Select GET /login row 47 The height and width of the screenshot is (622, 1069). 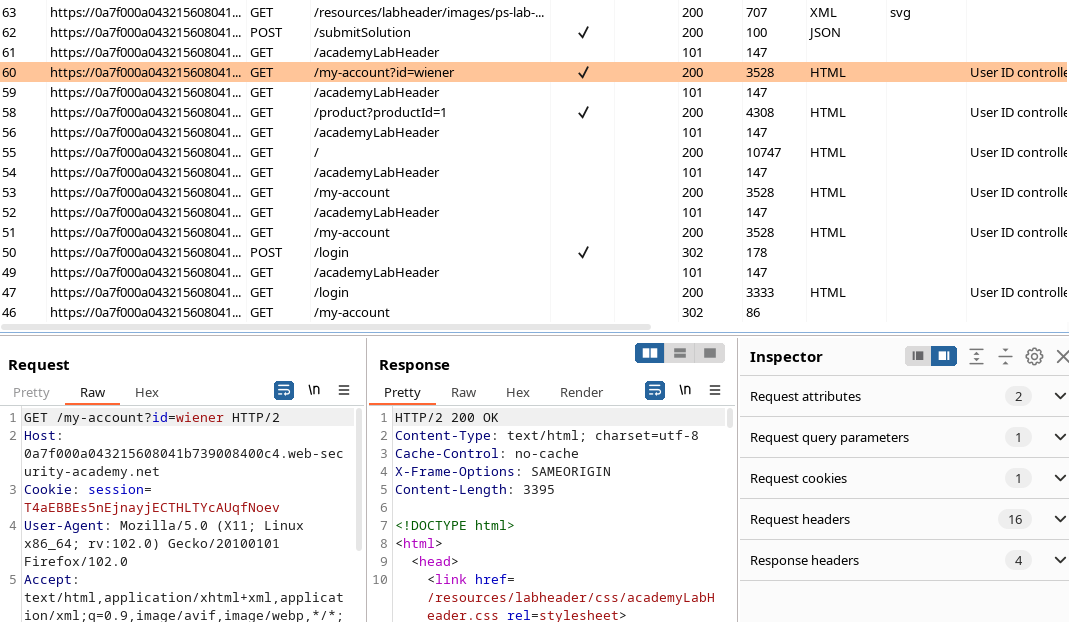(534, 293)
